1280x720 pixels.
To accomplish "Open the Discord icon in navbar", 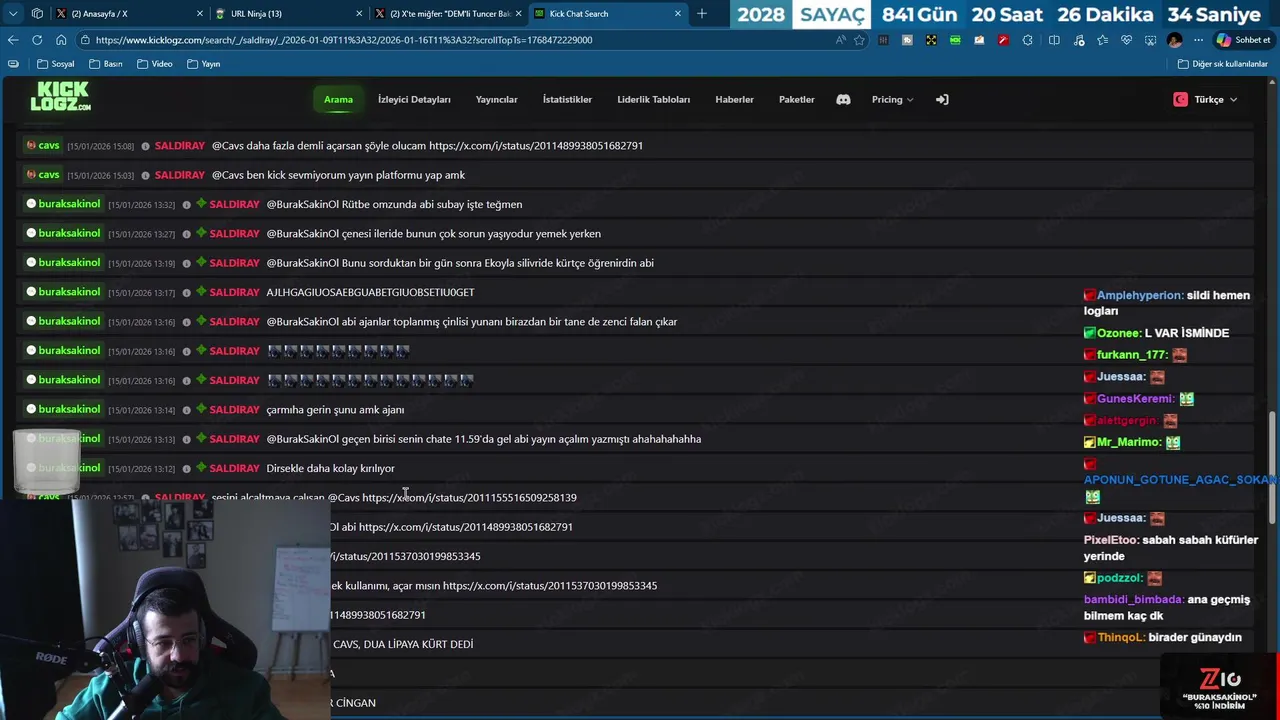I will tap(843, 99).
